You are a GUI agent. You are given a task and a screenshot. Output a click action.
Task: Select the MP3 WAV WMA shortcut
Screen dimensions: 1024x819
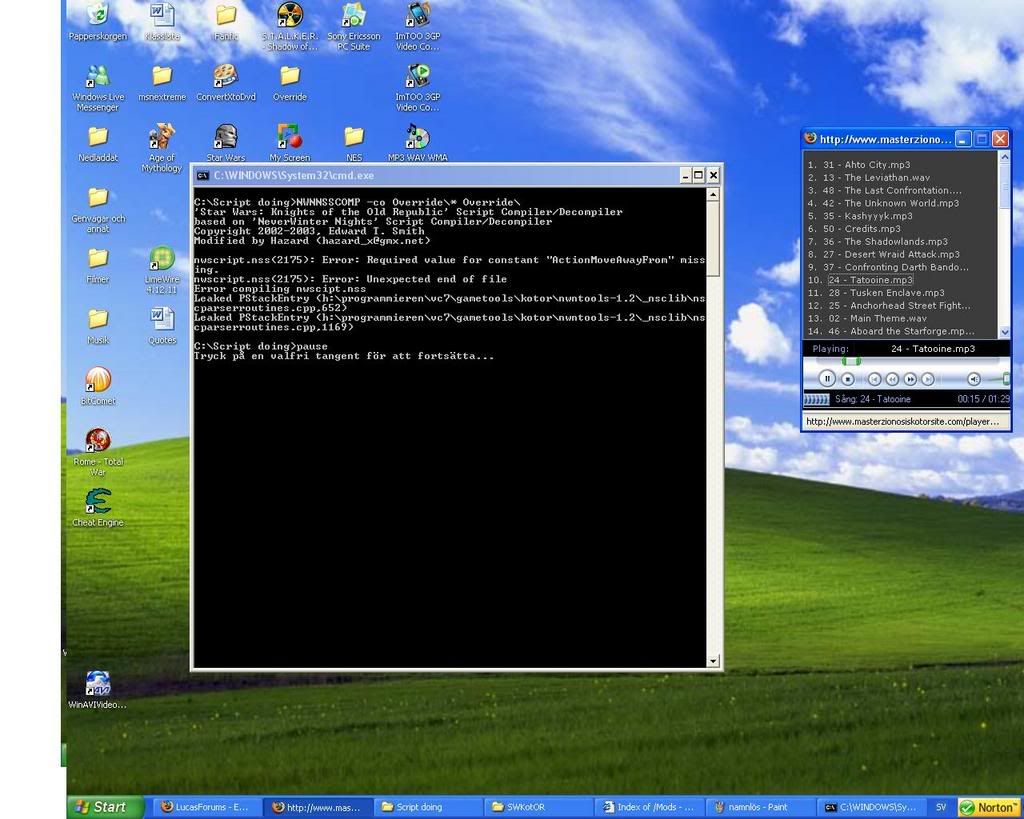pos(417,142)
